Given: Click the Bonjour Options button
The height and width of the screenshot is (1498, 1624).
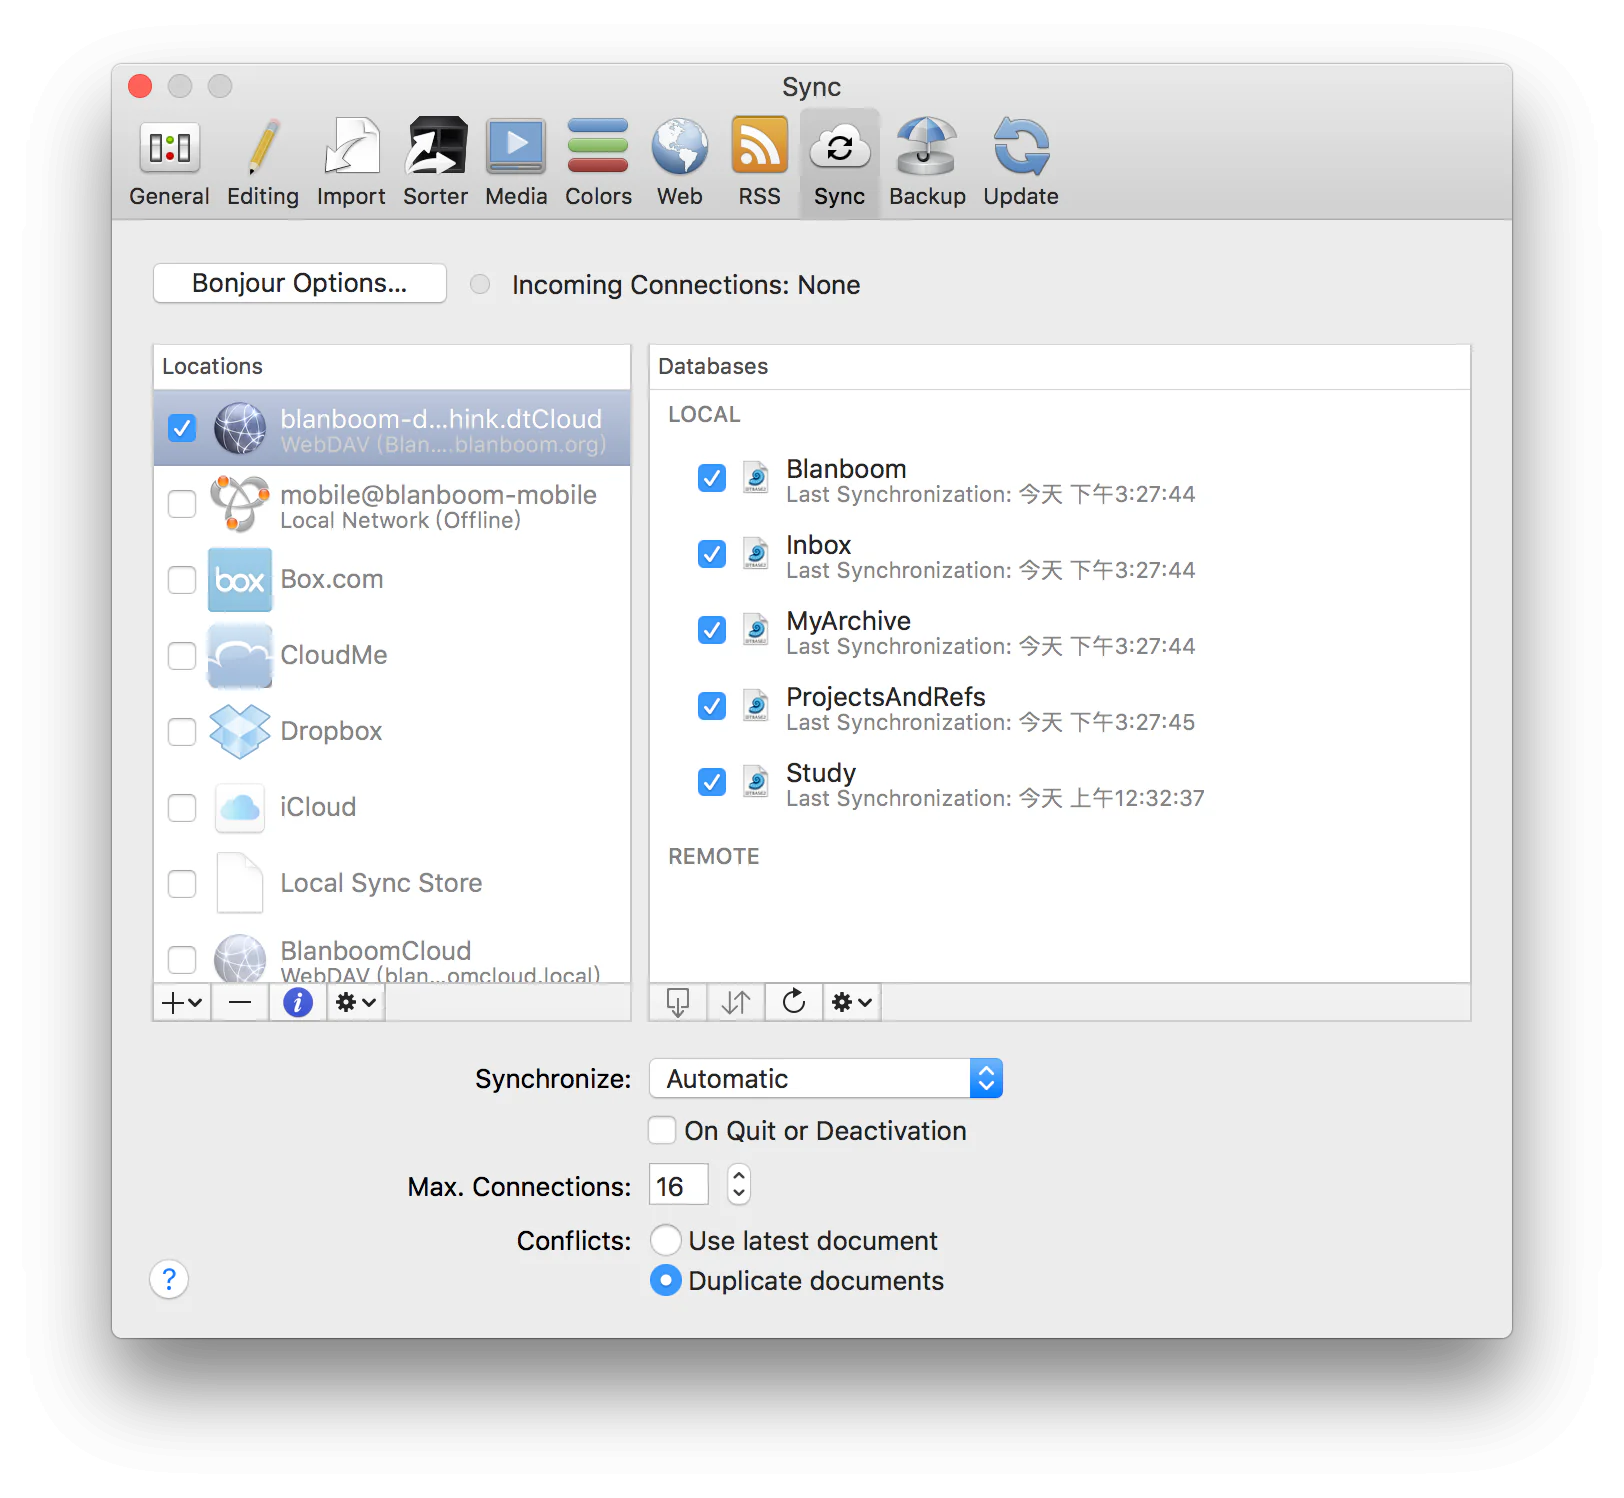Looking at the screenshot, I should [x=300, y=283].
